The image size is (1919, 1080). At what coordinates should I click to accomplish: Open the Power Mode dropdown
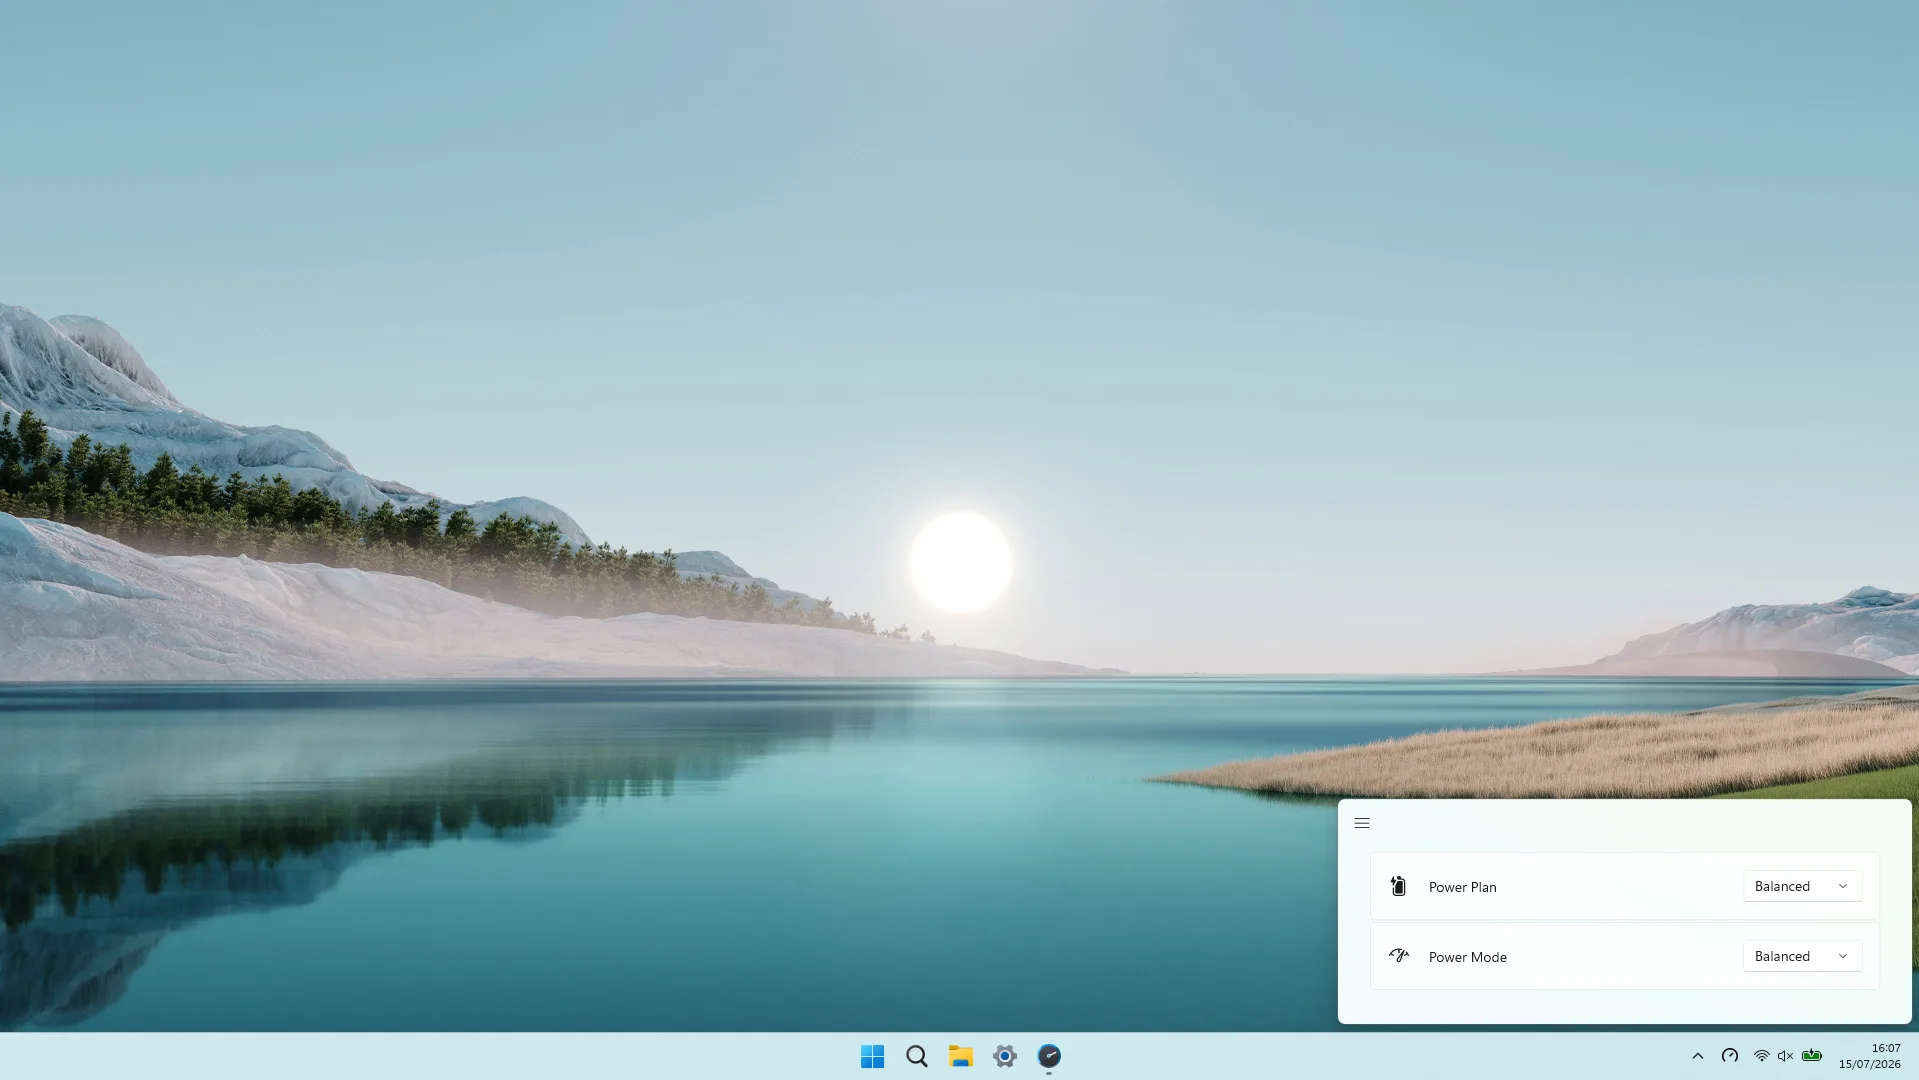[1802, 956]
